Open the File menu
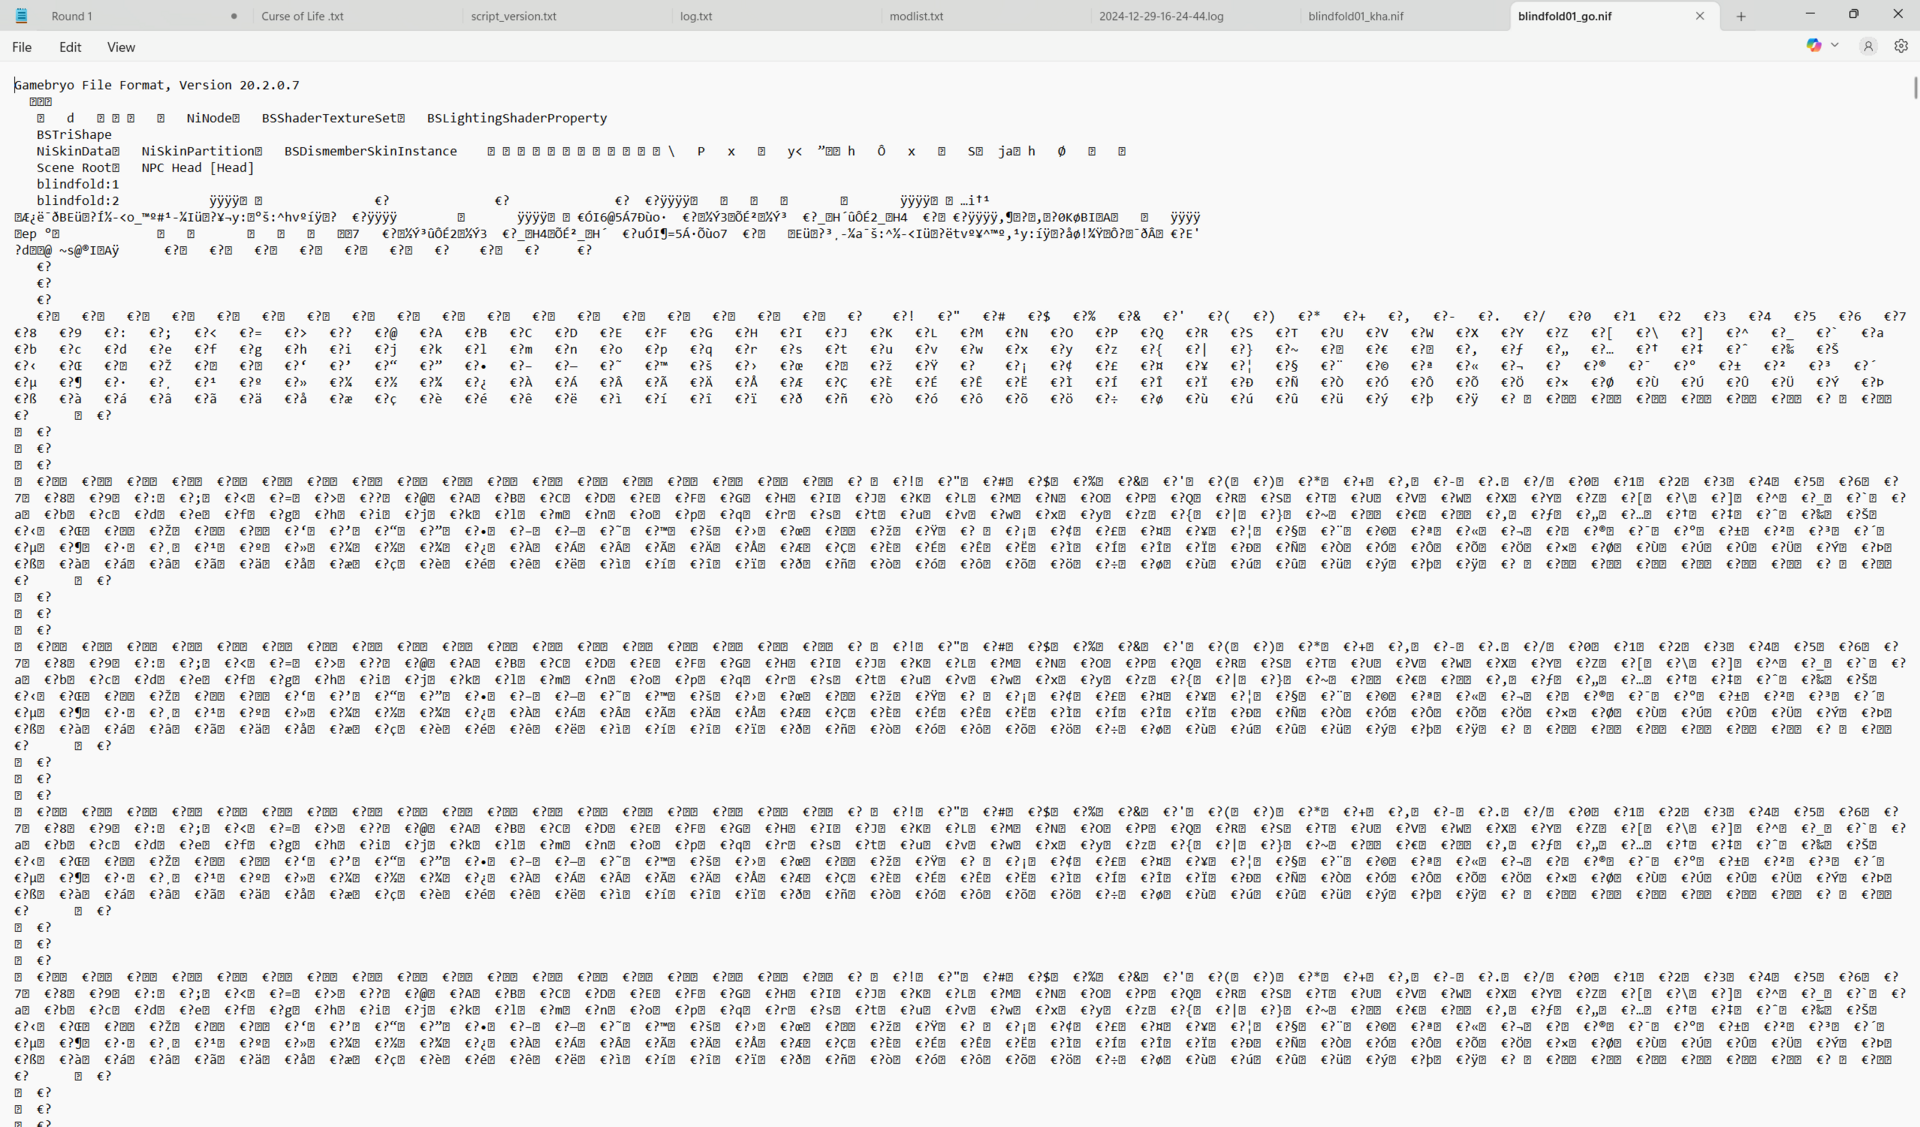 pyautogui.click(x=22, y=47)
